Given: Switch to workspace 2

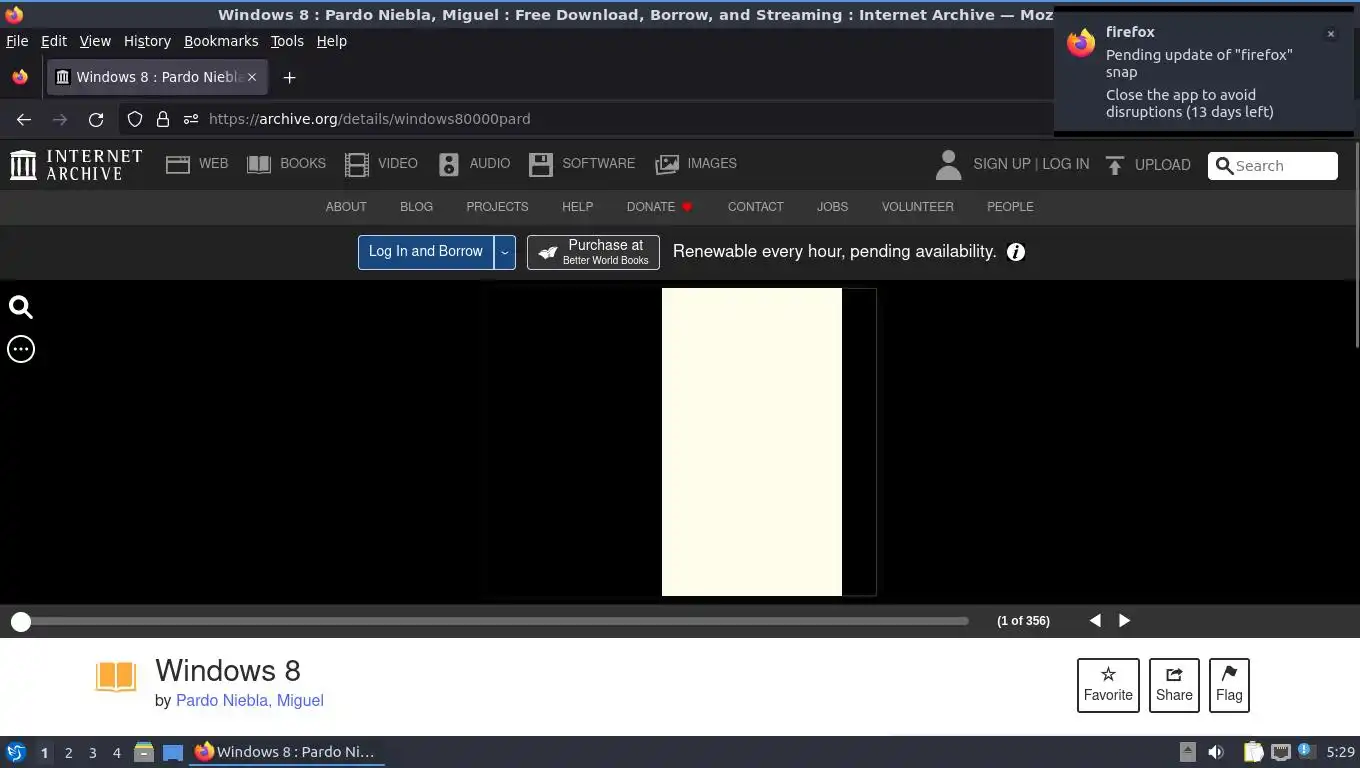Looking at the screenshot, I should [x=68, y=752].
